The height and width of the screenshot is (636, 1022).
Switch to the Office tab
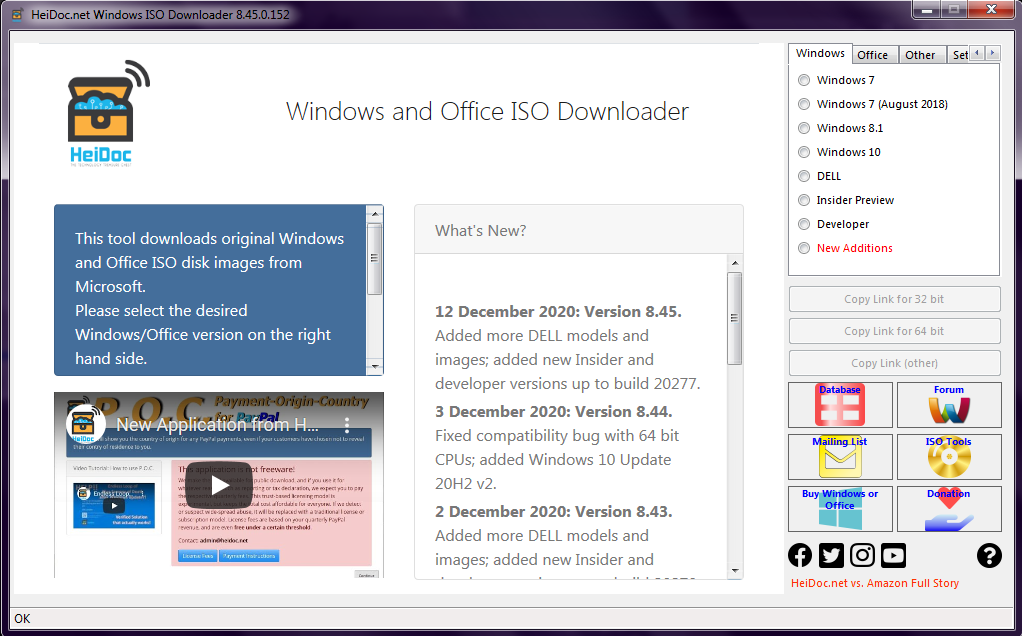tap(873, 55)
